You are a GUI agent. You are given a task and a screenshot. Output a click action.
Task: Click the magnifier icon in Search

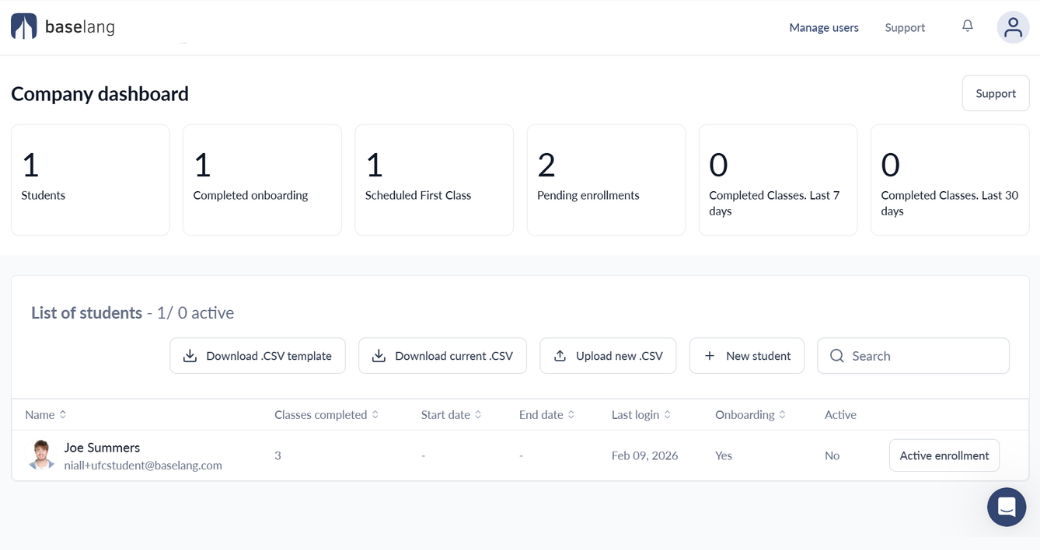[x=837, y=356]
